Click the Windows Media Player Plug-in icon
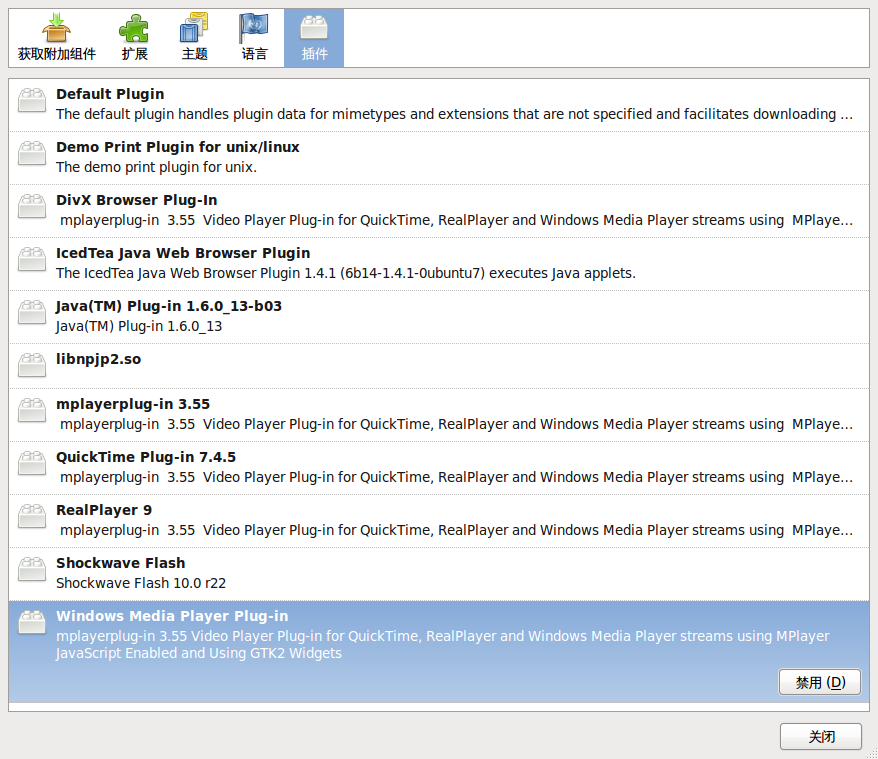Viewport: 878px width, 759px height. click(32, 622)
